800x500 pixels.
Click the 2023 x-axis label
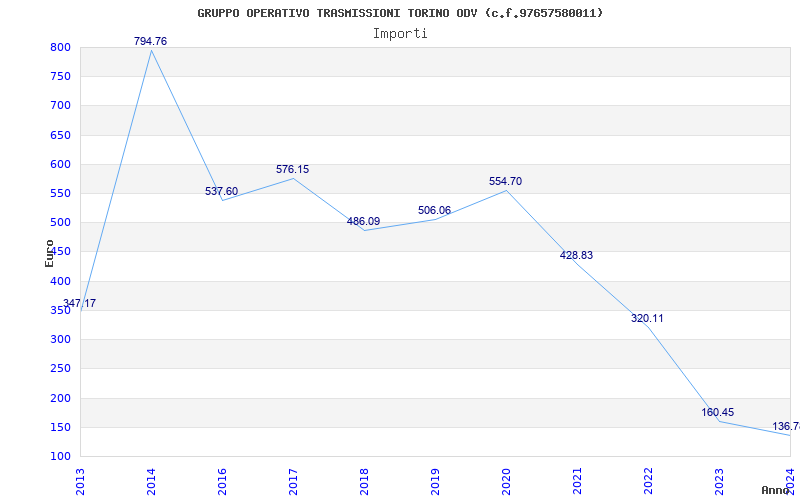[719, 481]
